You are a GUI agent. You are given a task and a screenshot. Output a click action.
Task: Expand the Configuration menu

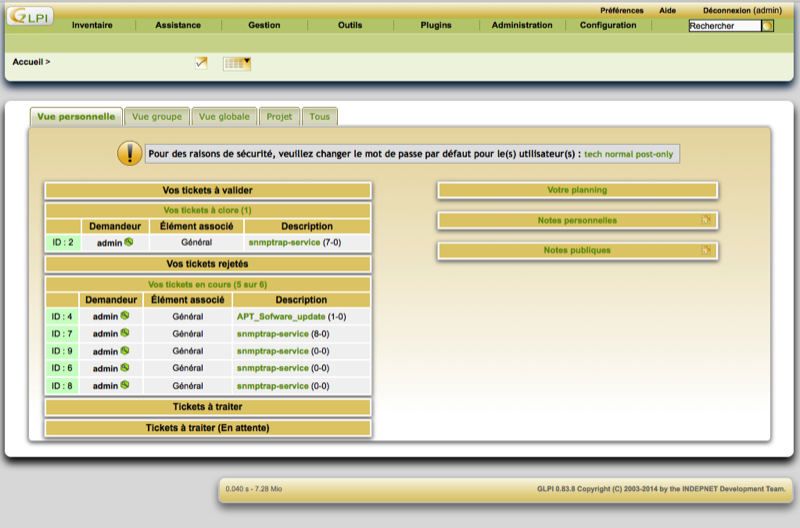point(607,25)
